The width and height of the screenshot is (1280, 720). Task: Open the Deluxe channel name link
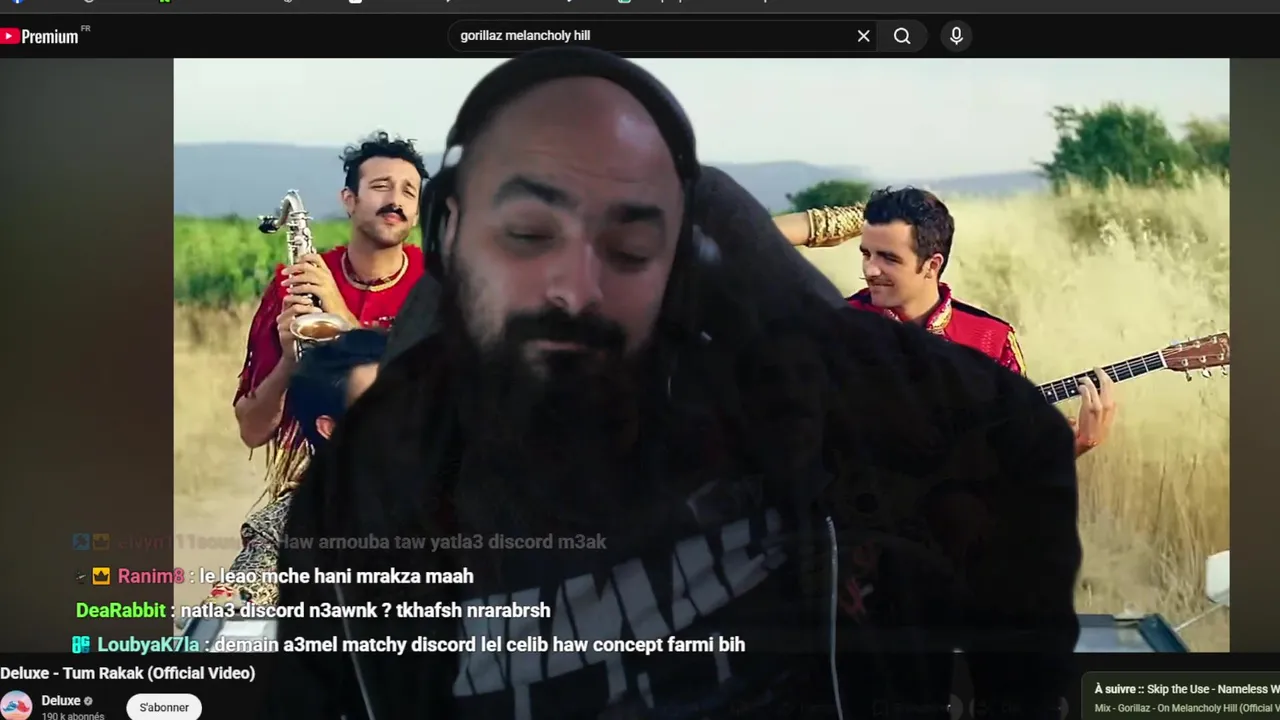[61, 701]
